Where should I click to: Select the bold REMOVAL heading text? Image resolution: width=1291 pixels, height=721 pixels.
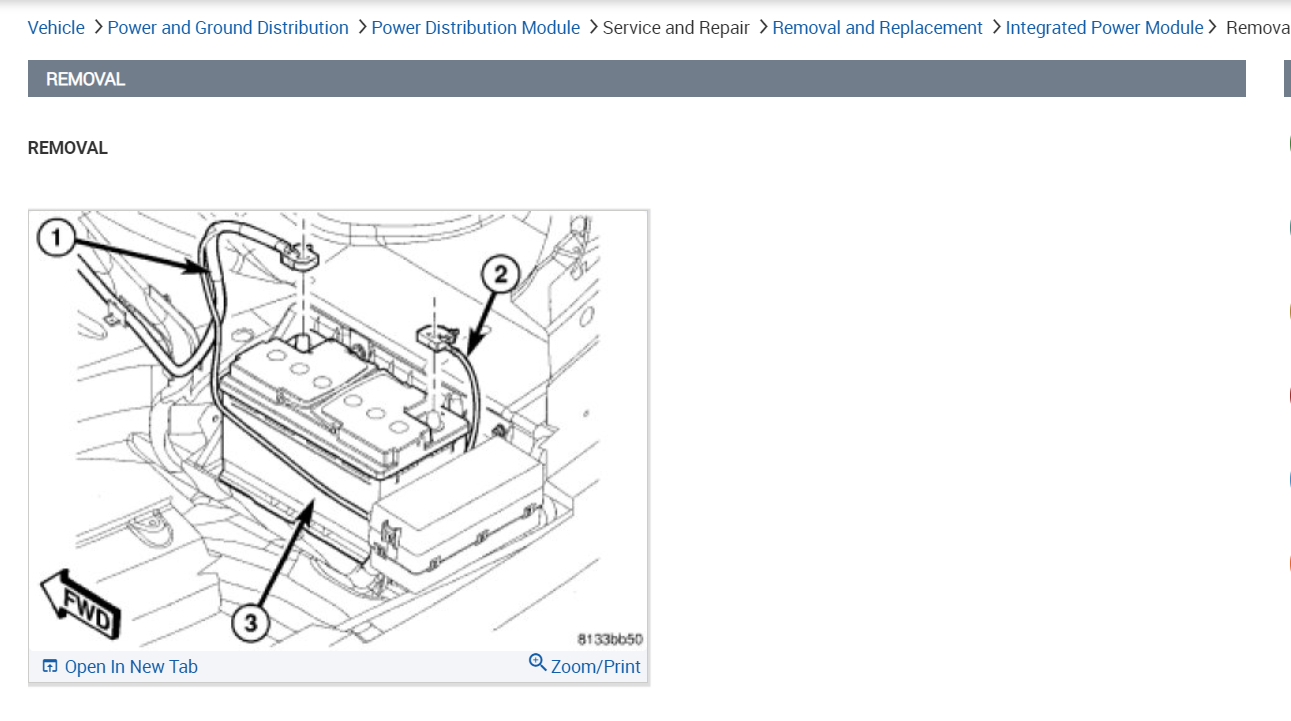tap(67, 148)
